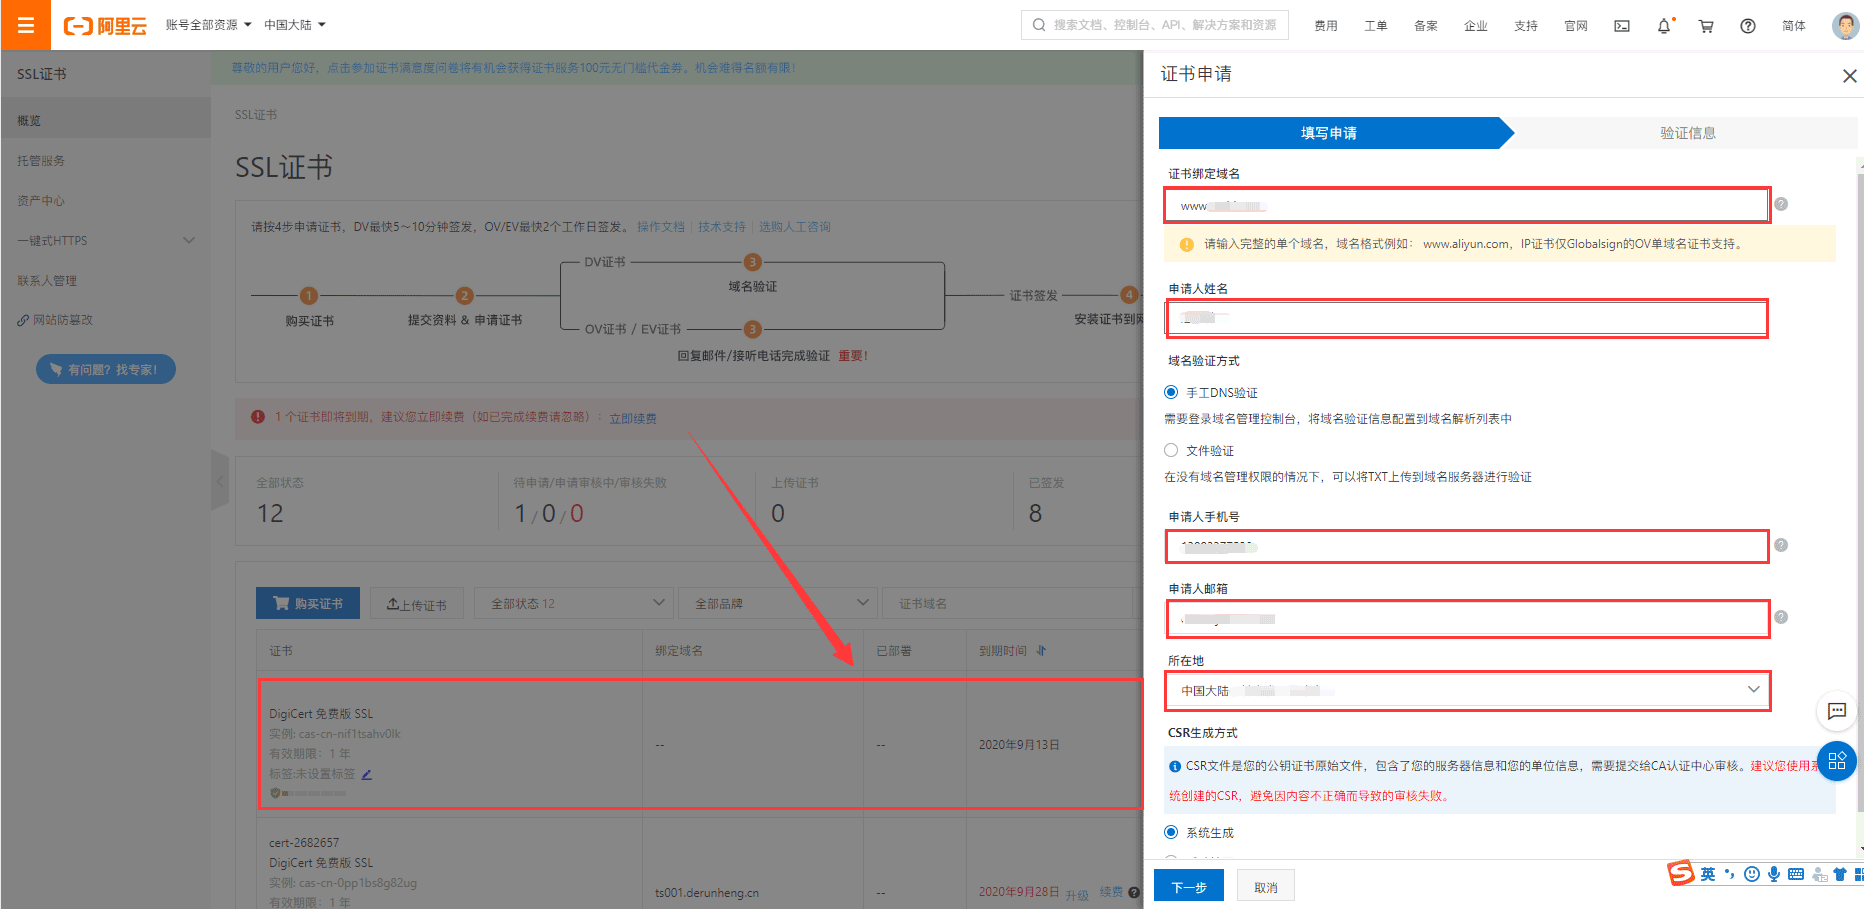Open notifications bell icon
Screen dimensions: 1864x909
coord(1664,26)
